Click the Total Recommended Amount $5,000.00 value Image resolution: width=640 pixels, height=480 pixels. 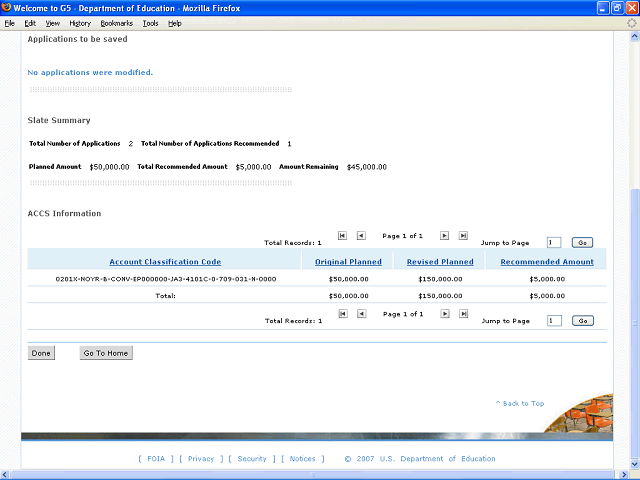(x=253, y=167)
